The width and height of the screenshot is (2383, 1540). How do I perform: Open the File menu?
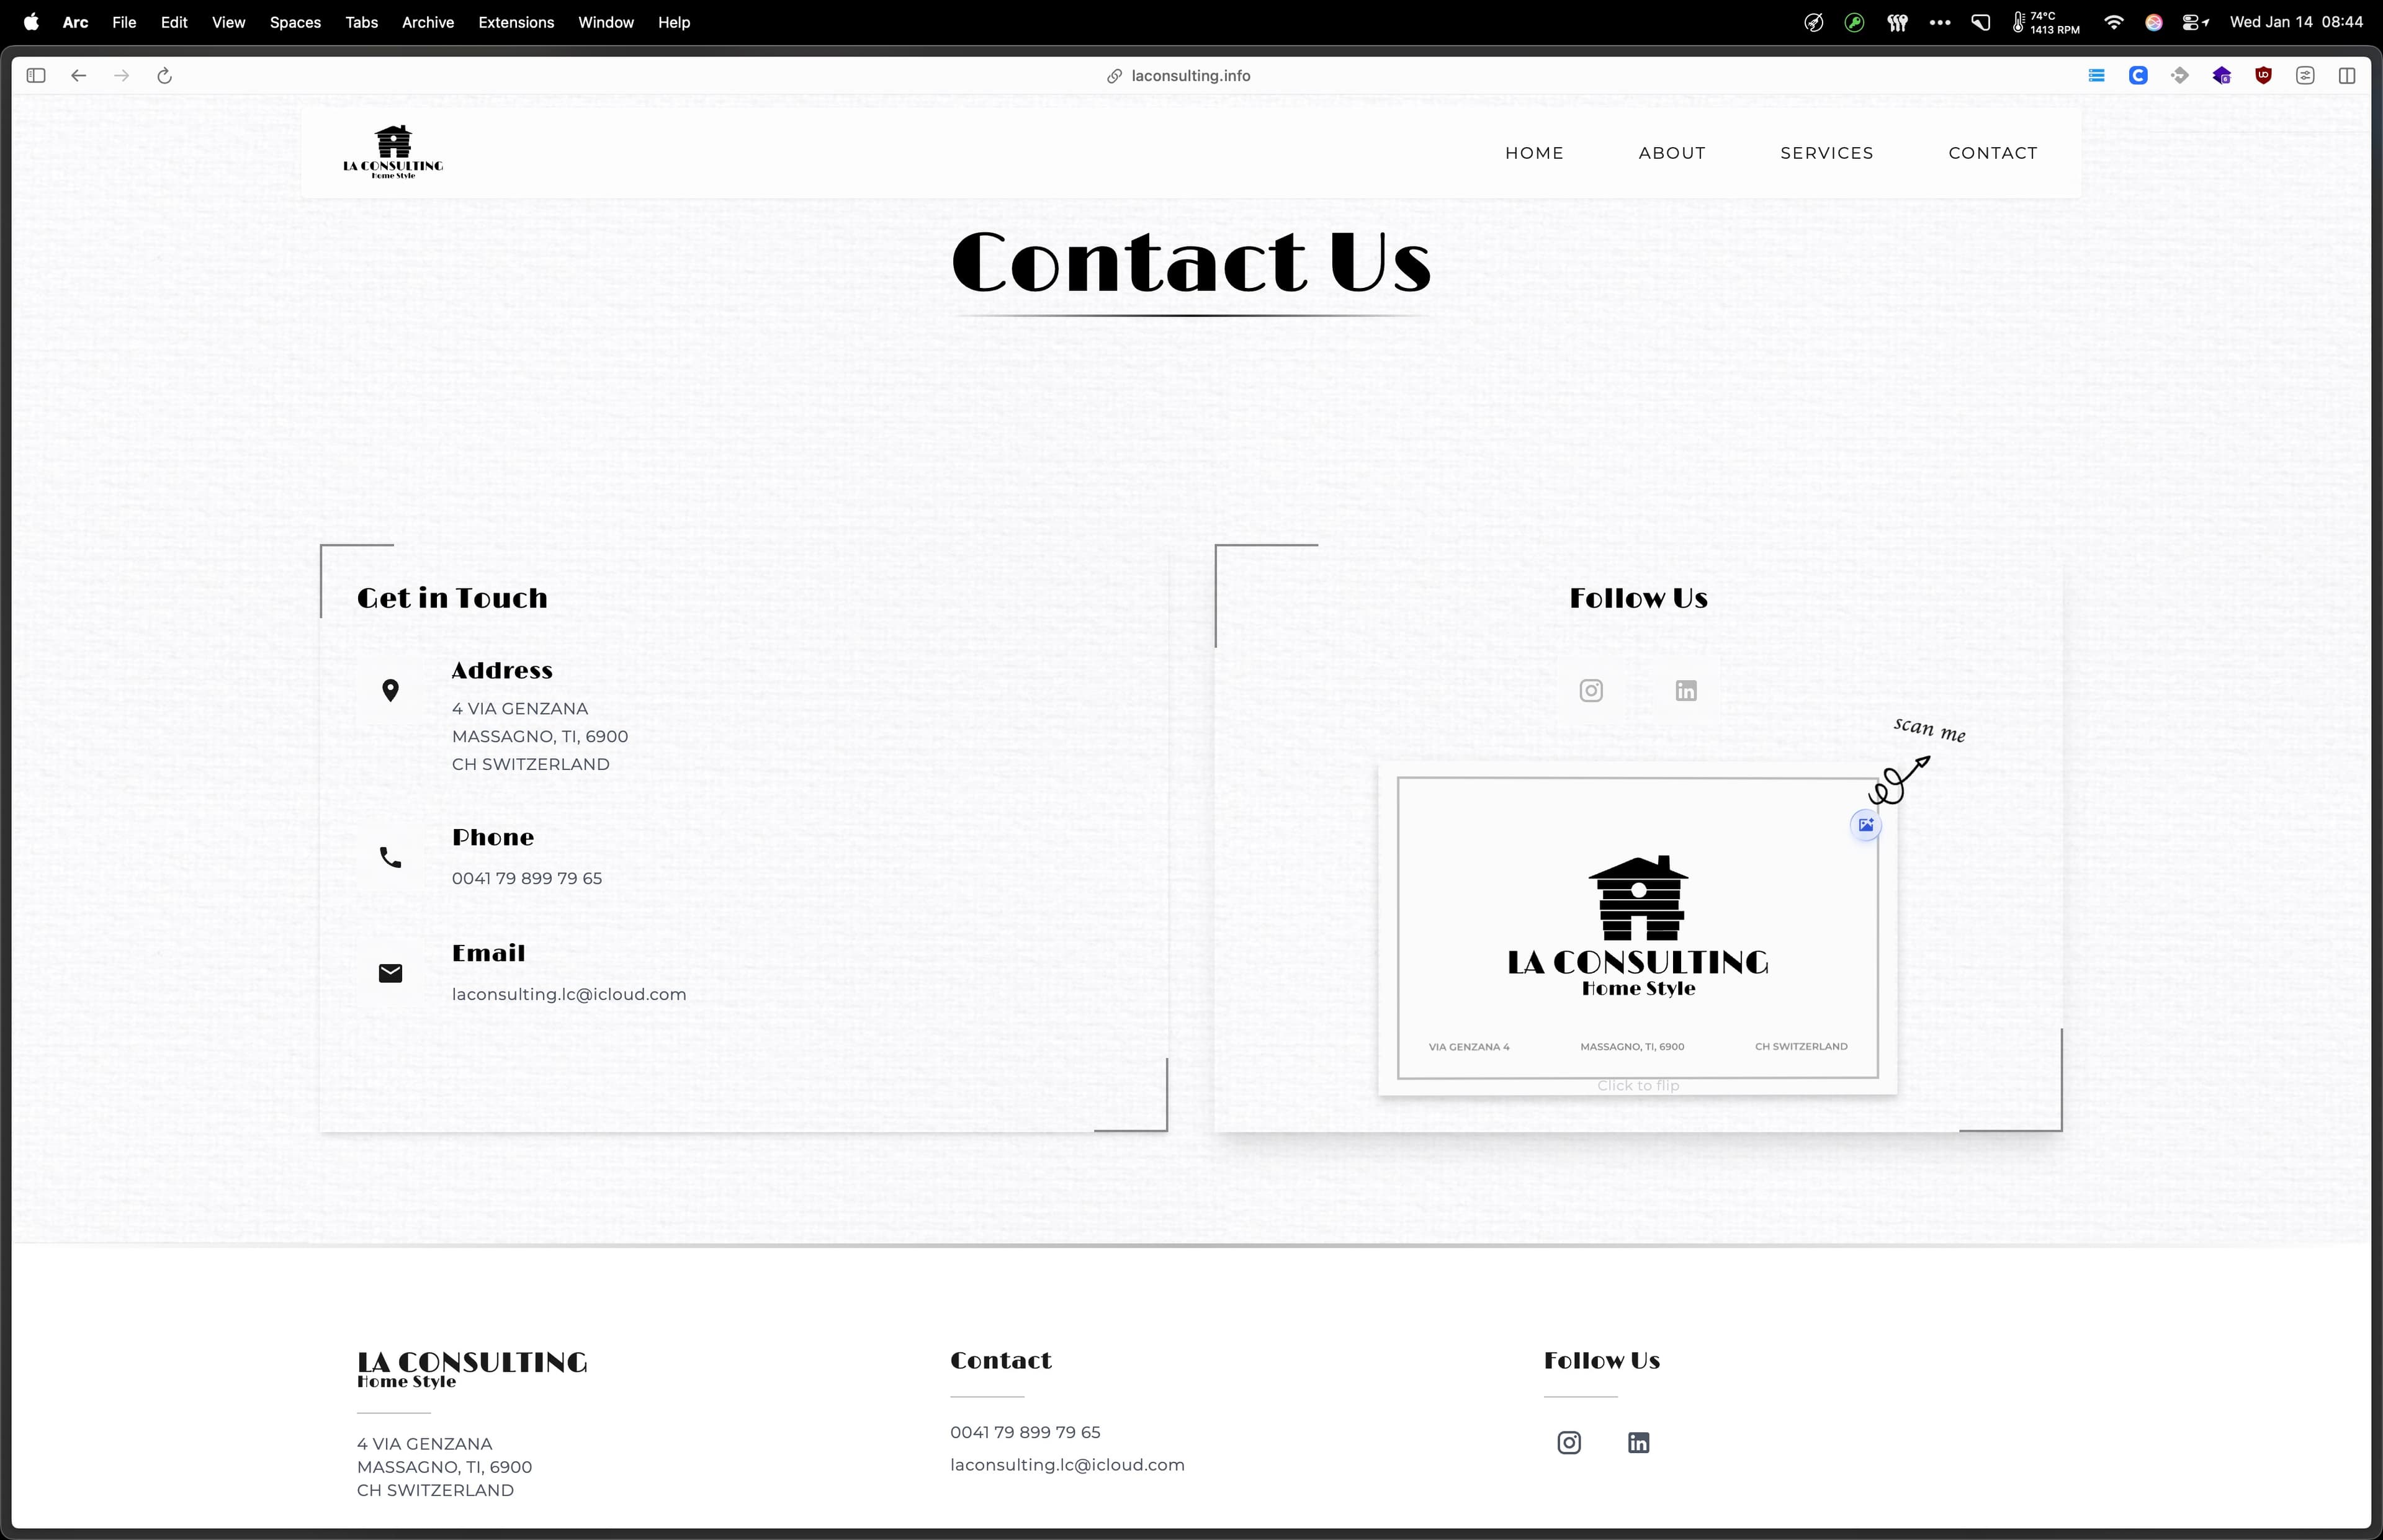[124, 22]
